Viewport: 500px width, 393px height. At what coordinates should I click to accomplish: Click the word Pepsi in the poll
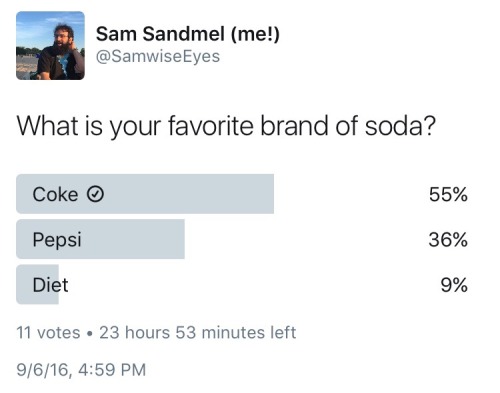click(57, 240)
